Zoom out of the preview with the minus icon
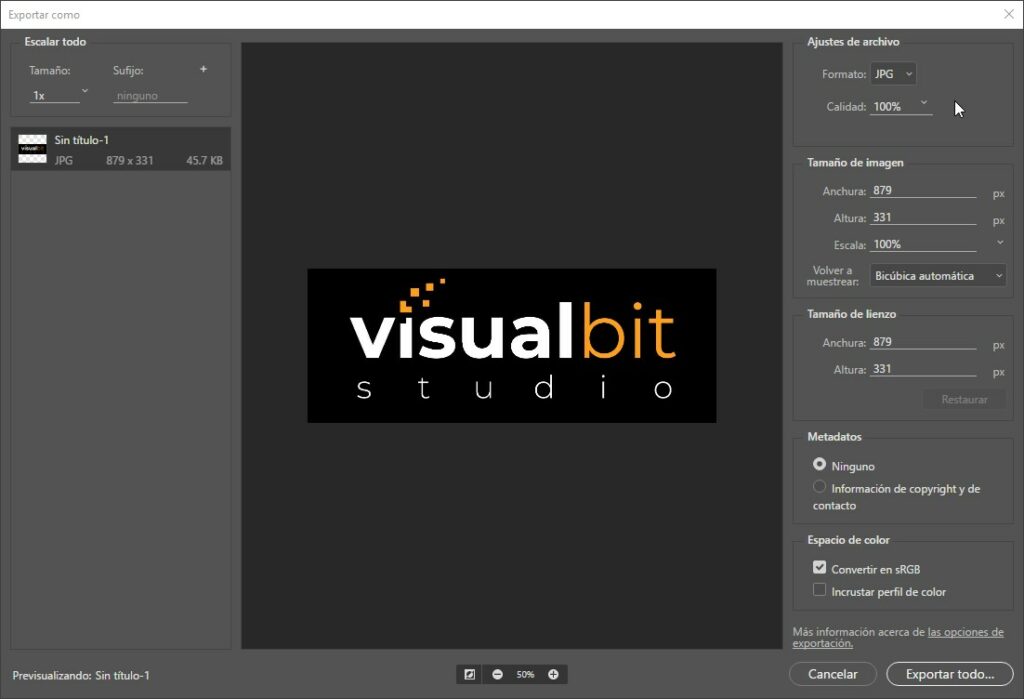1024x699 pixels. point(497,674)
